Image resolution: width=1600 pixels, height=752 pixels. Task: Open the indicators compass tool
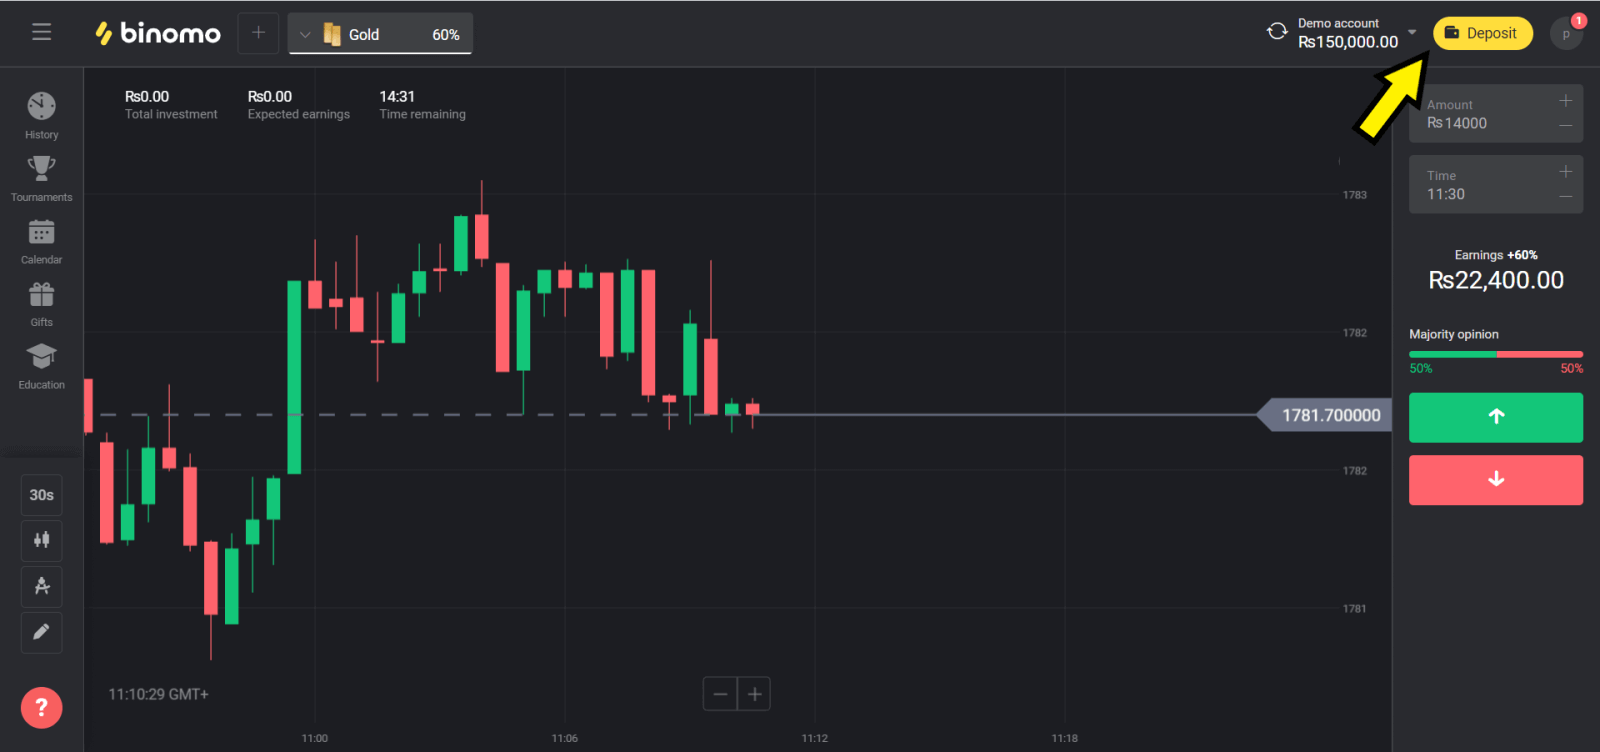[41, 586]
